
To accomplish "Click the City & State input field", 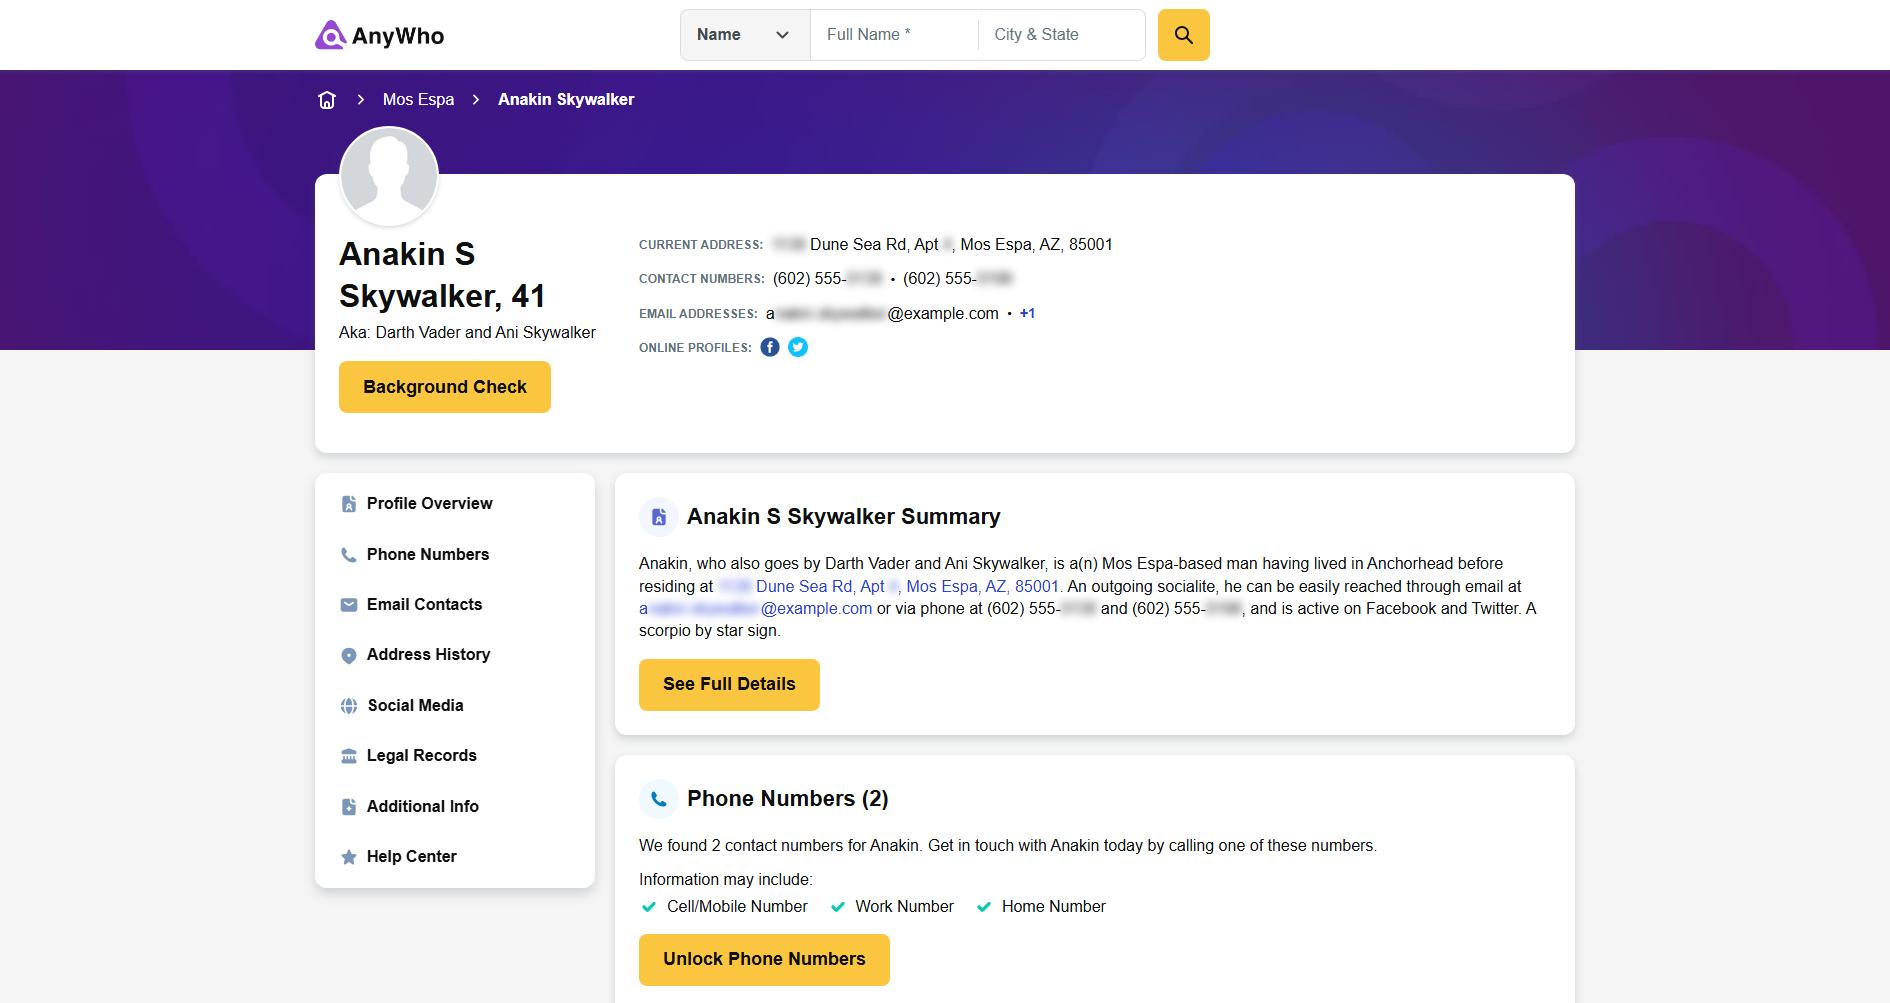I will point(1061,35).
